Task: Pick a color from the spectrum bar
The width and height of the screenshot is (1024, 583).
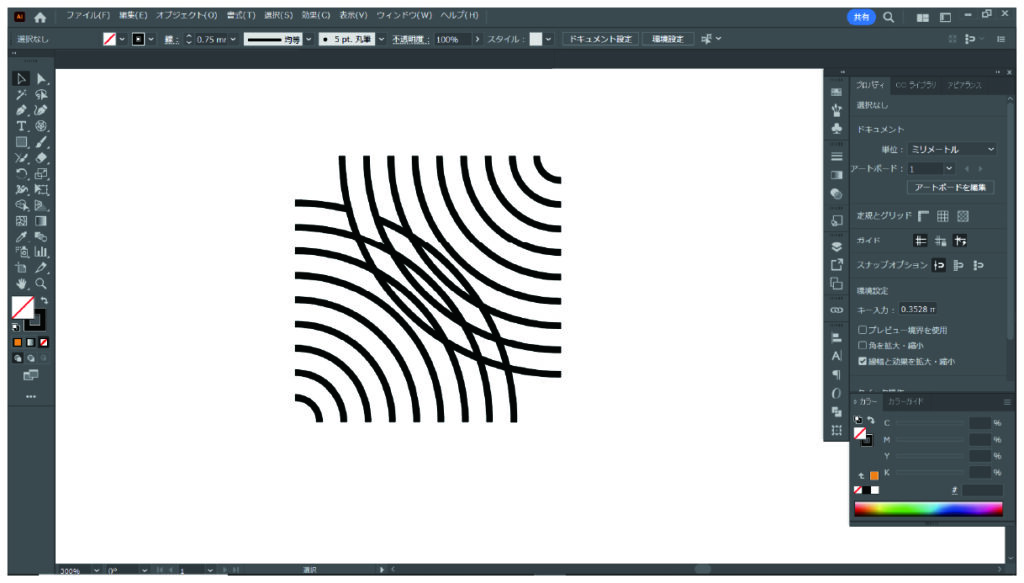Action: 928,509
